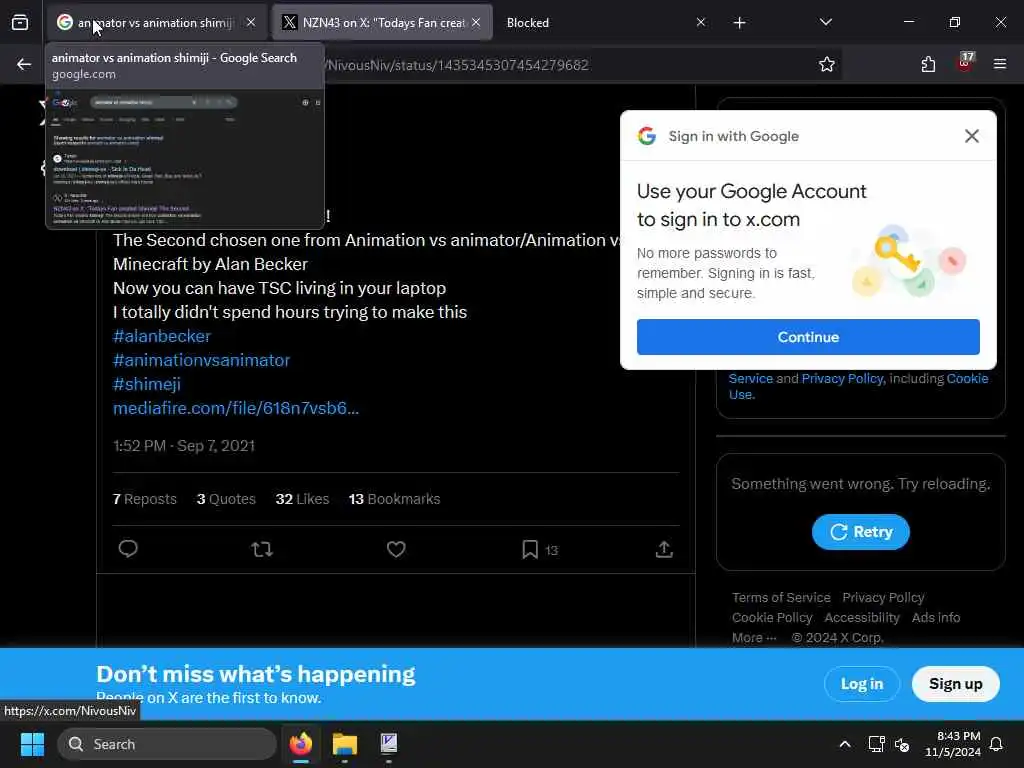The width and height of the screenshot is (1024, 768).
Task: Click tab preview thumbnail of Google Search
Action: coord(185,158)
